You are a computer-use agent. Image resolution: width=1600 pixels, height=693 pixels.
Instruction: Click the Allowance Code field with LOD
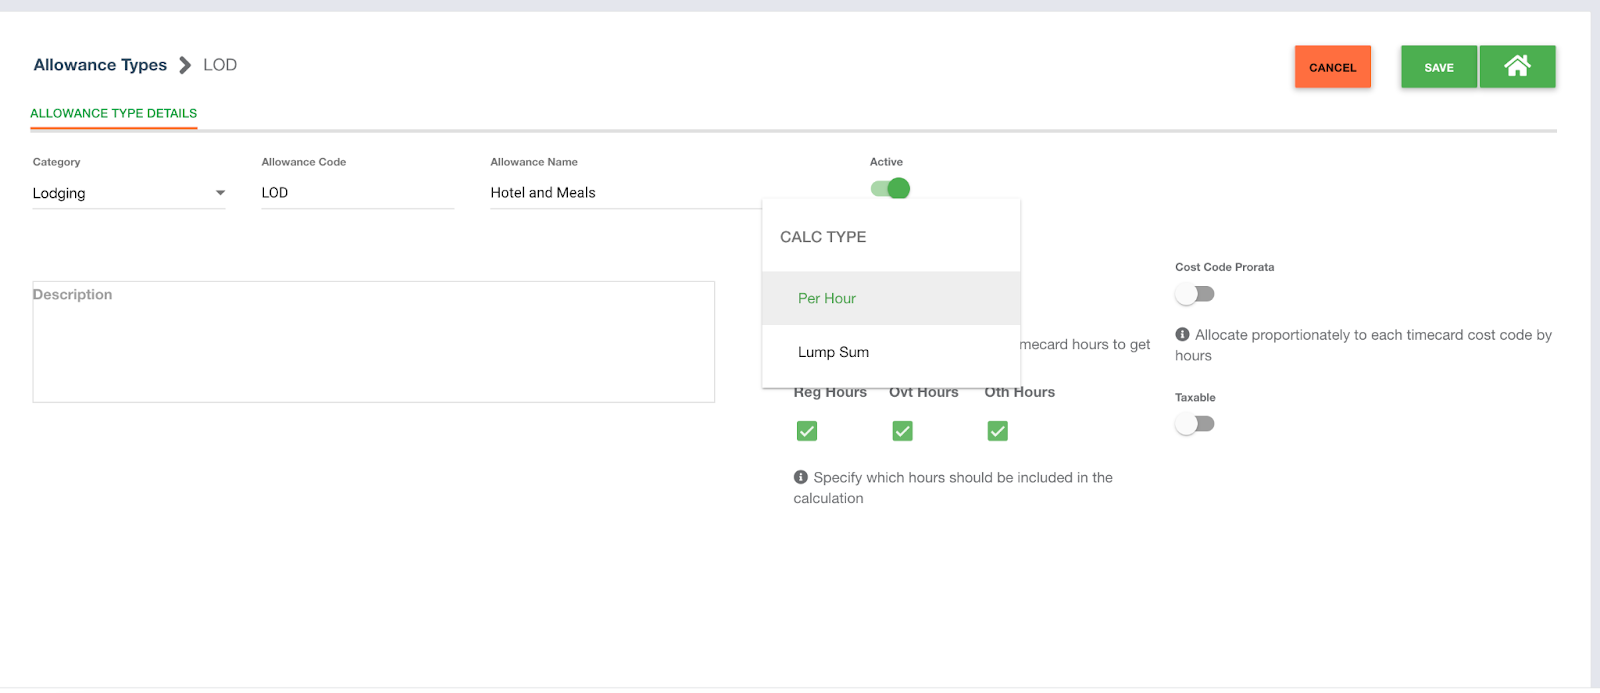click(x=358, y=193)
